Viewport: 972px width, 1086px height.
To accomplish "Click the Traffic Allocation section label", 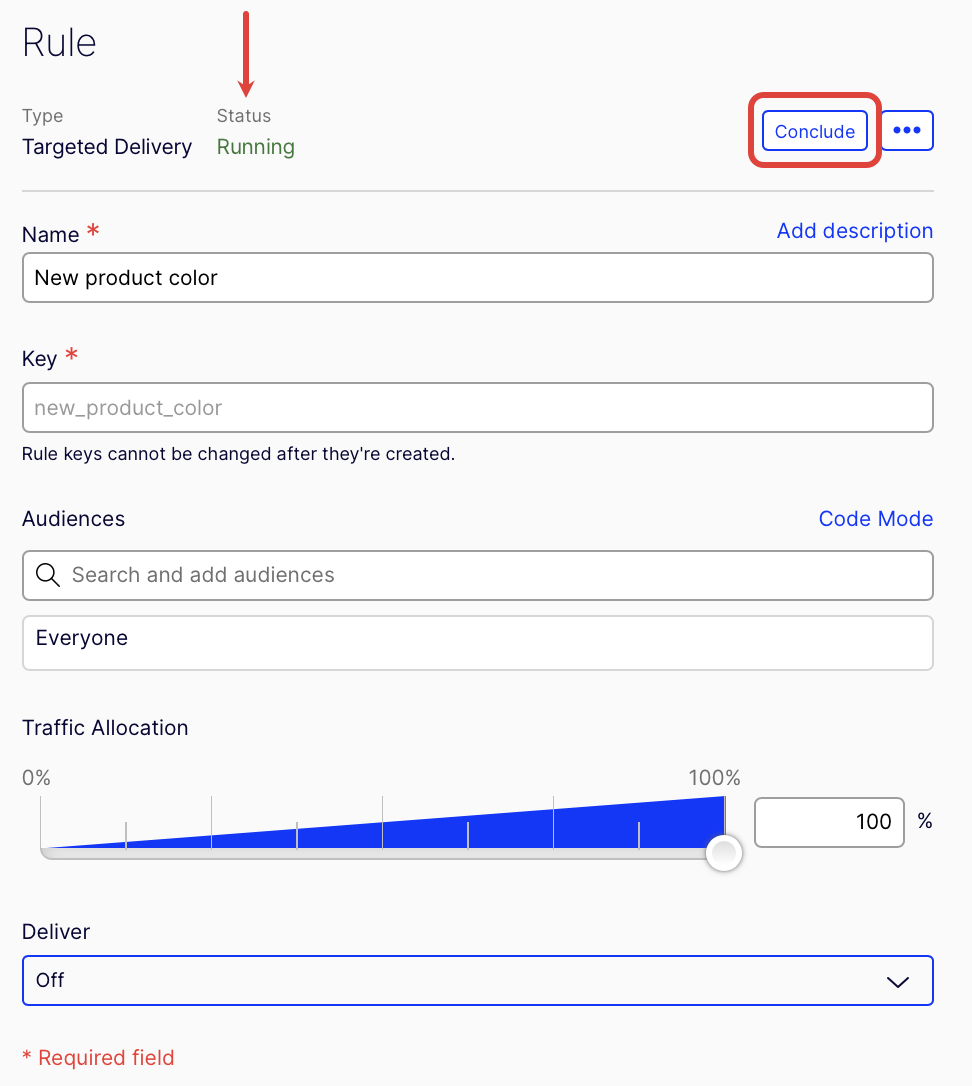I will point(105,728).
